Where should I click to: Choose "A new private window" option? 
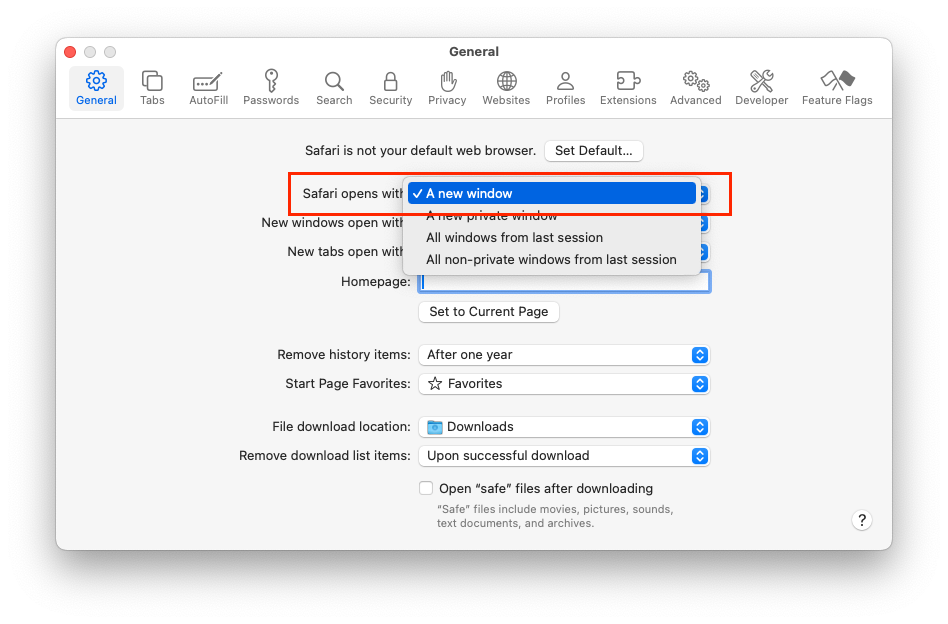pos(492,216)
